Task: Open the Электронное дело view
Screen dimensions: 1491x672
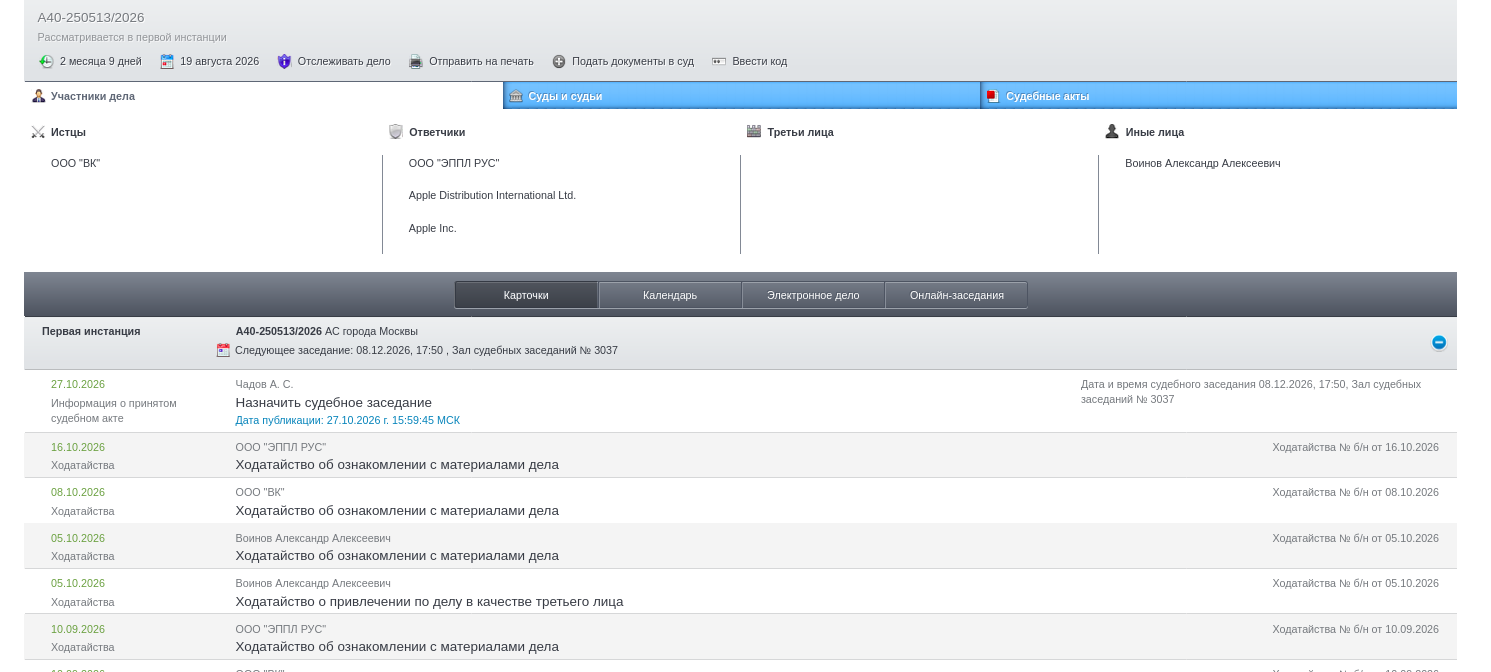Action: (x=813, y=295)
